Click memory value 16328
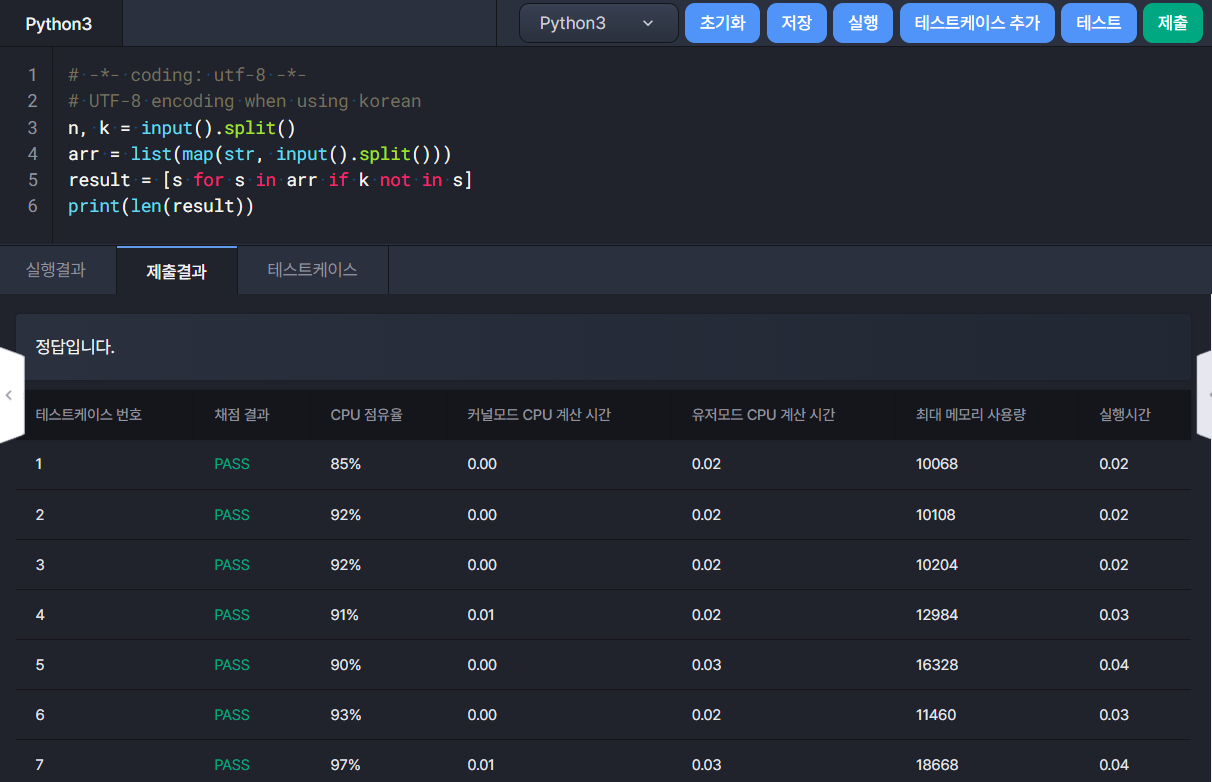 pyautogui.click(x=937, y=665)
